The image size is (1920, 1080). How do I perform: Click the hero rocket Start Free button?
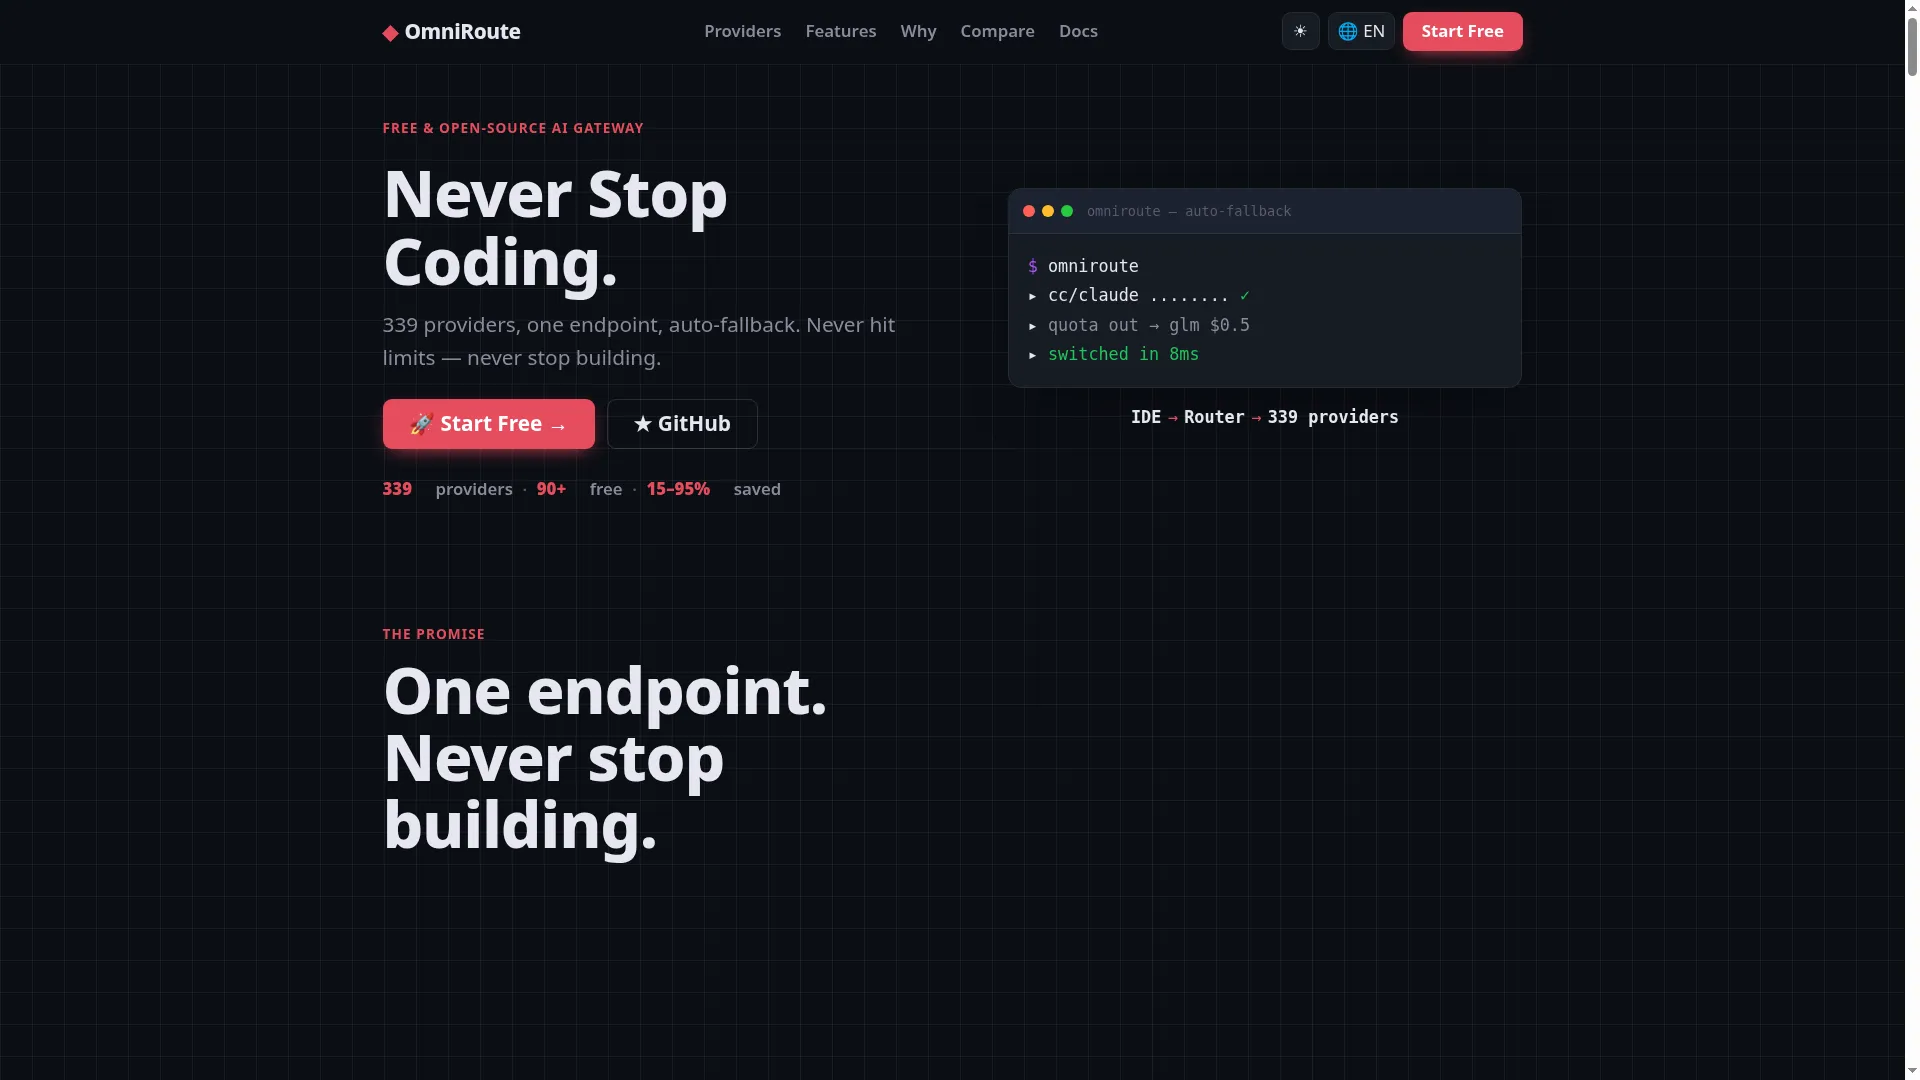(x=488, y=424)
